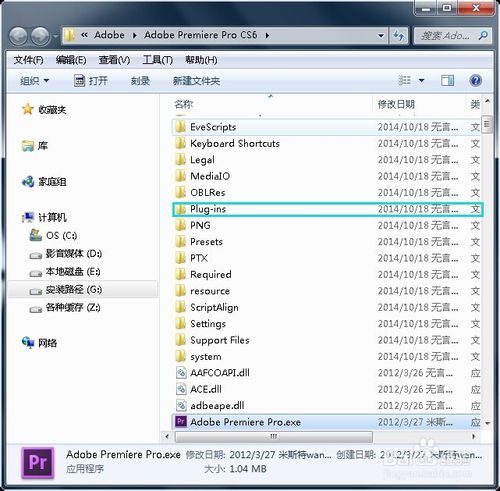The width and height of the screenshot is (500, 491).
Task: Open Help via the blue question icon
Action: tap(475, 80)
